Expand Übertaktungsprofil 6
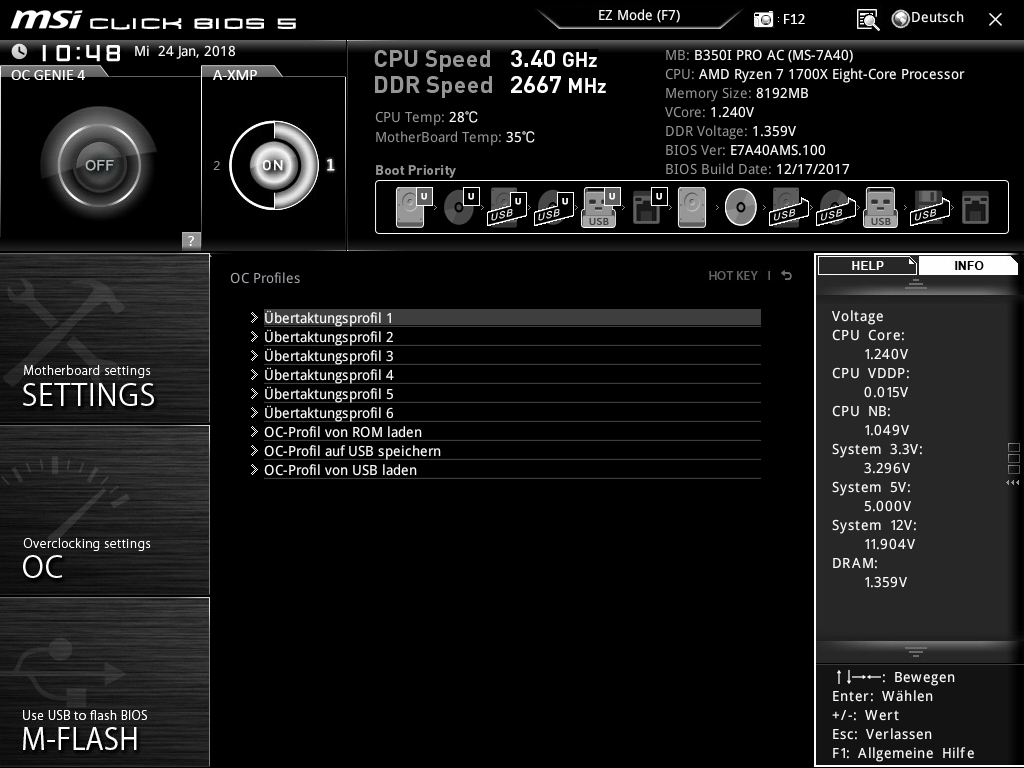The width and height of the screenshot is (1024, 768). tap(512, 413)
